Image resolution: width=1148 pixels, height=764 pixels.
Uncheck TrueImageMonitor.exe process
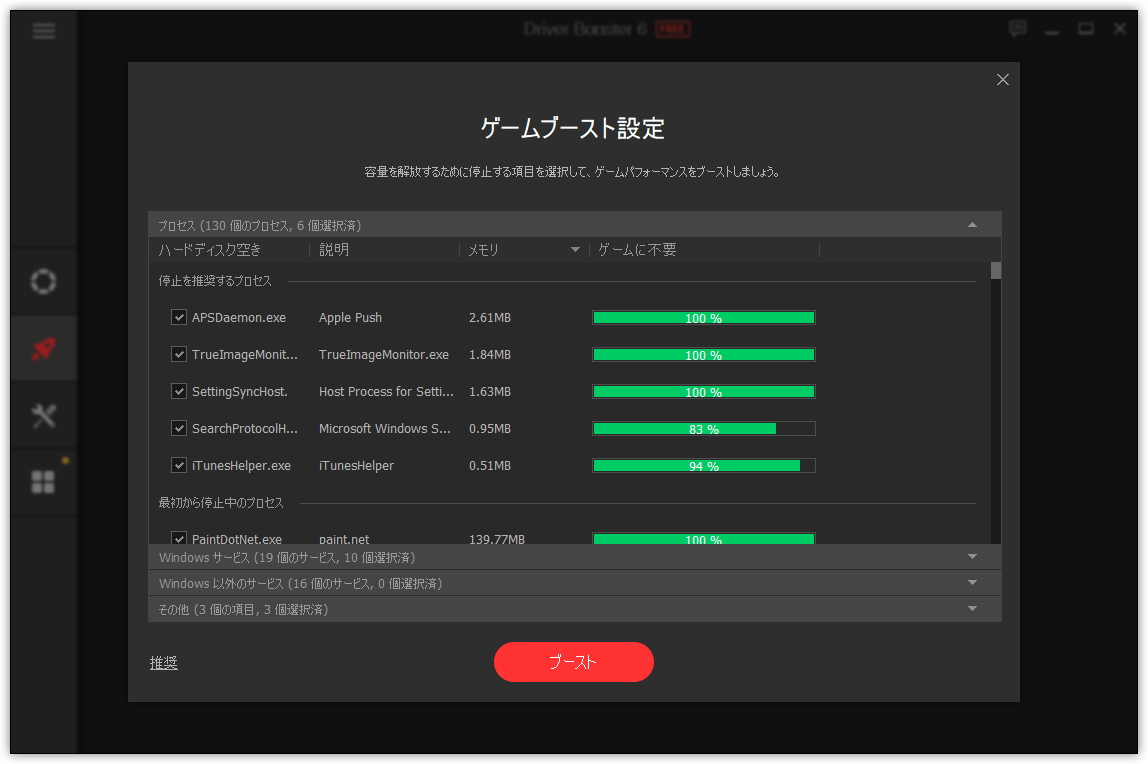click(x=179, y=354)
